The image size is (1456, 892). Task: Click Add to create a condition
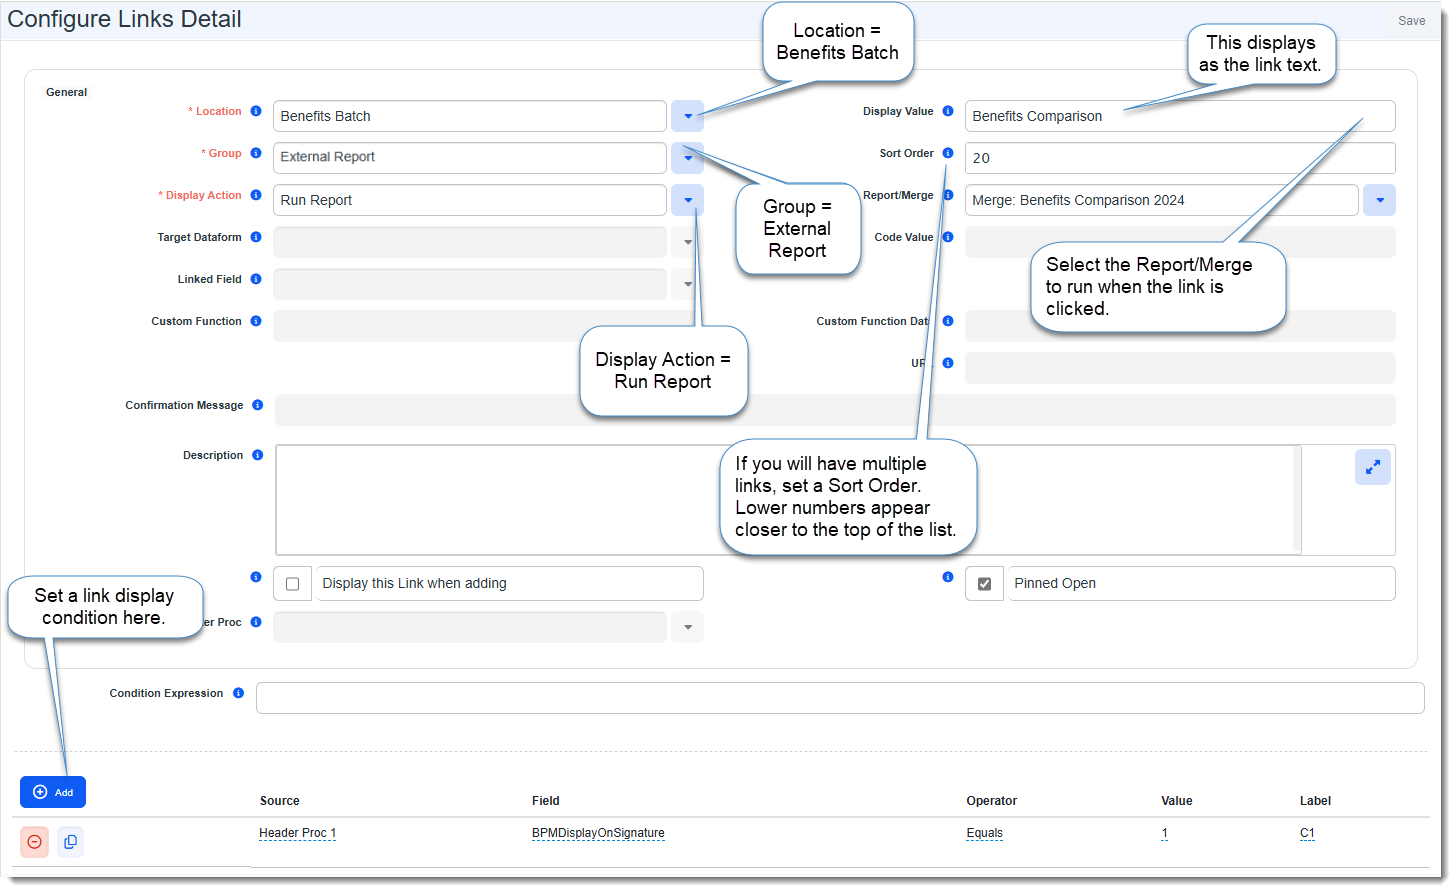point(53,792)
